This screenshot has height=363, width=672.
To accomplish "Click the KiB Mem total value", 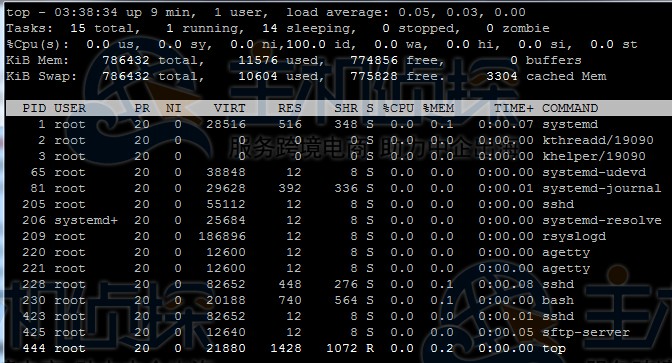I will click(x=126, y=60).
